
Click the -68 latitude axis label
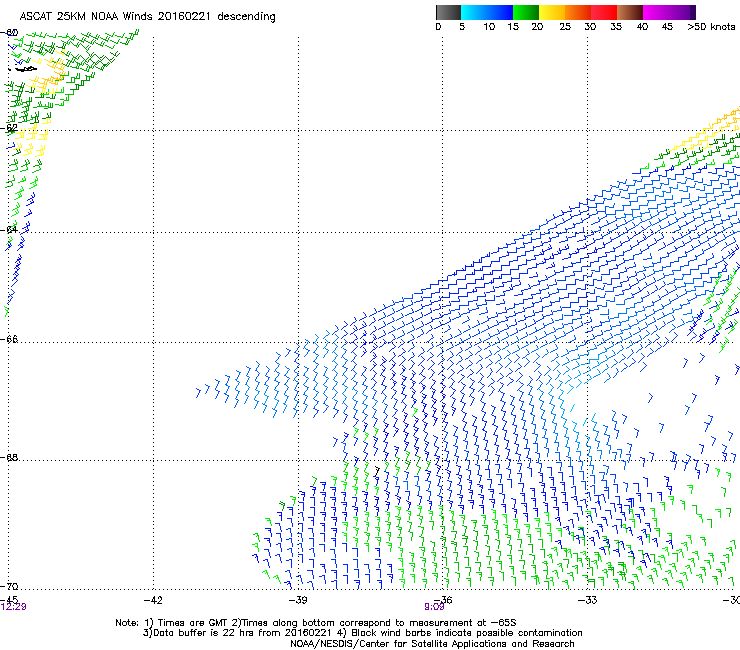[x=9, y=457]
